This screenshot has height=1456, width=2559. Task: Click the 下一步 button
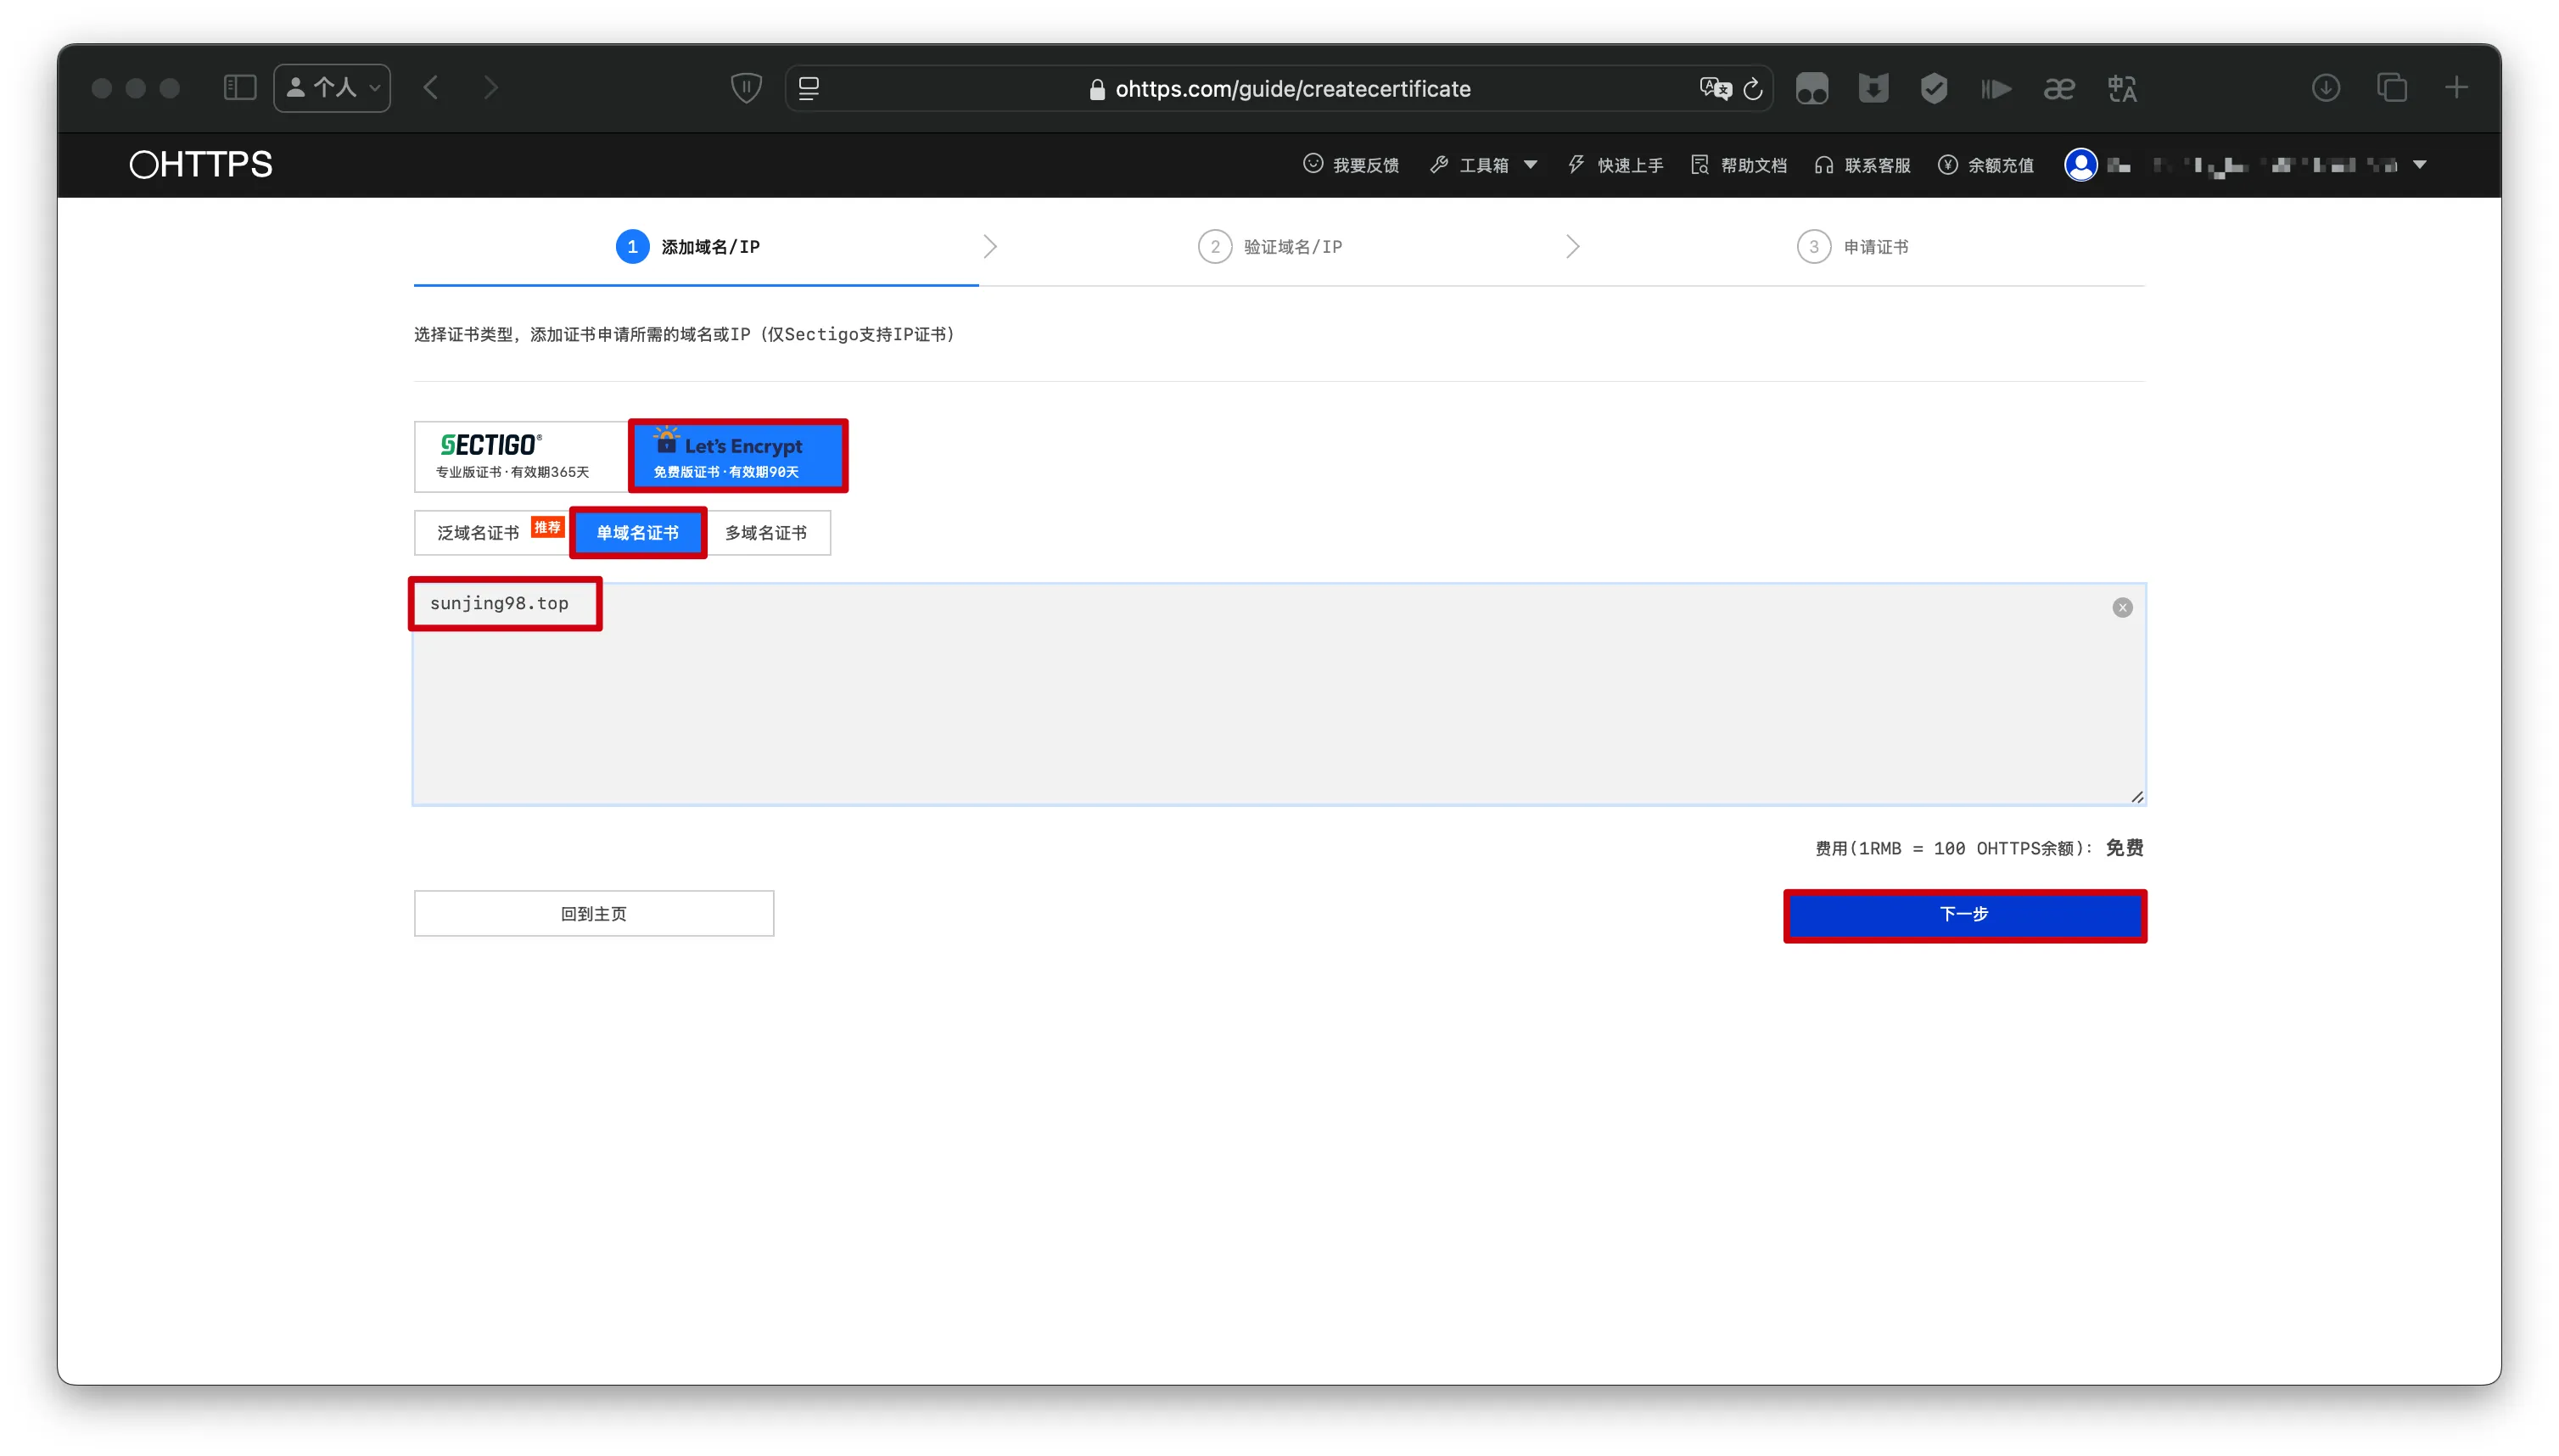(x=1964, y=914)
